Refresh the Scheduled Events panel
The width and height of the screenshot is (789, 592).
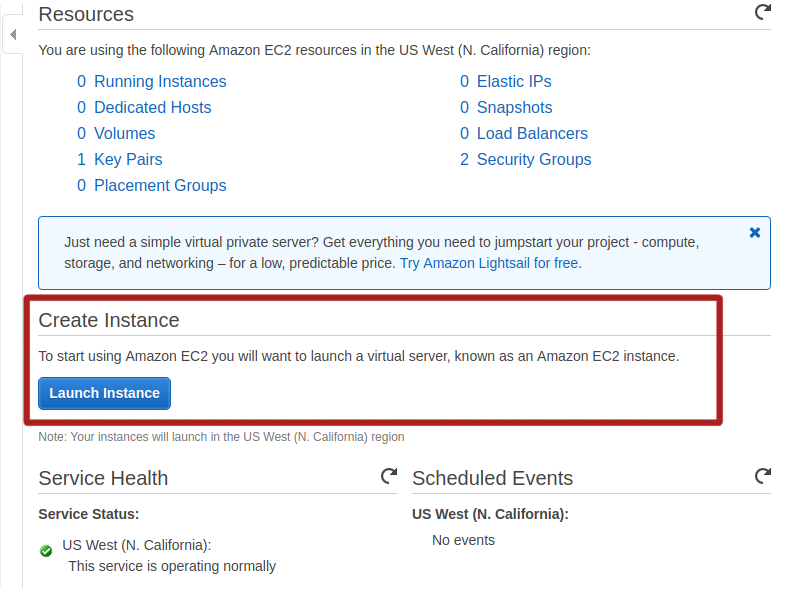[762, 477]
